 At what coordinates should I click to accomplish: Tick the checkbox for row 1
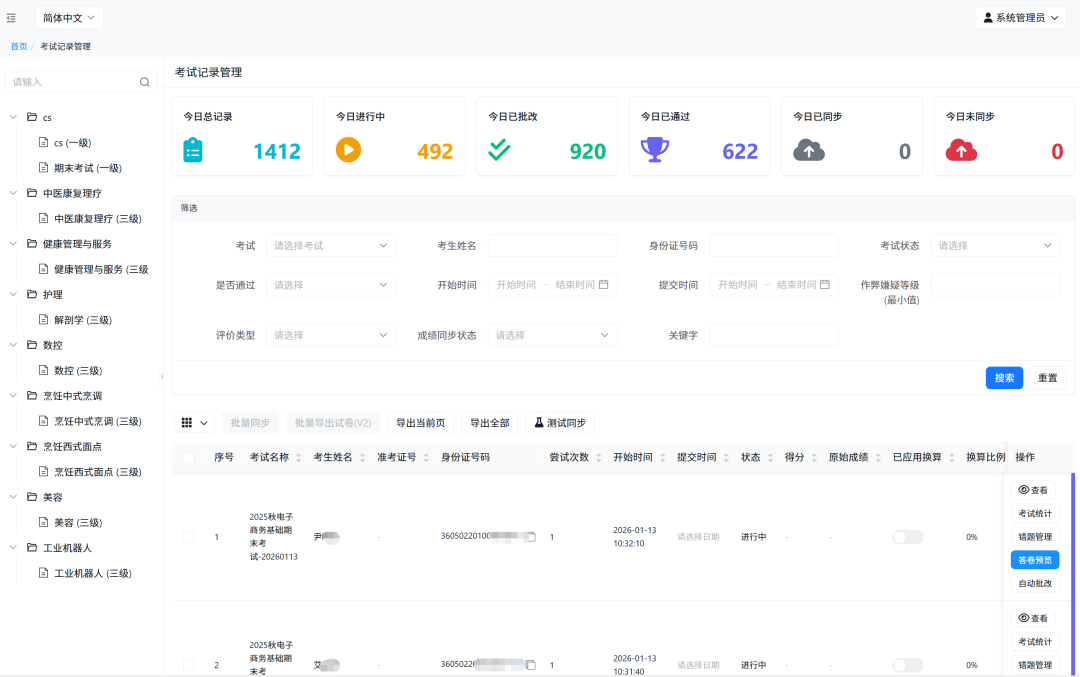(189, 537)
